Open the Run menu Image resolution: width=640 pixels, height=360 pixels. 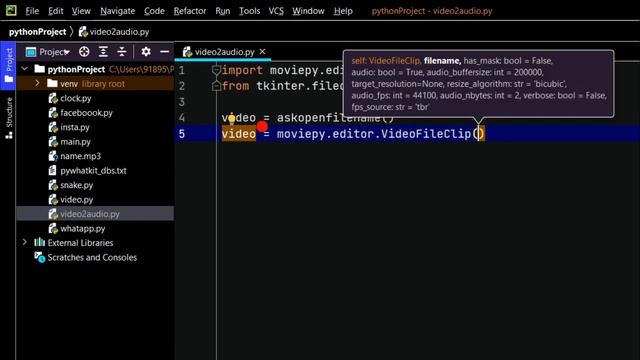click(222, 11)
